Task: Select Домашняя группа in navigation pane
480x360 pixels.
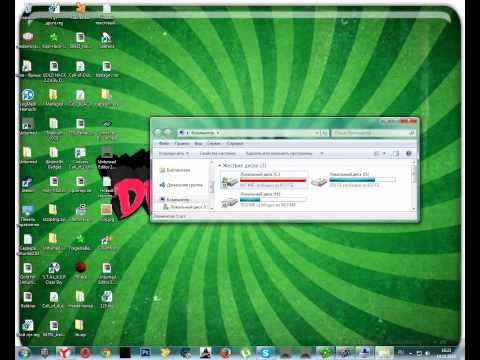Action: pyautogui.click(x=181, y=185)
